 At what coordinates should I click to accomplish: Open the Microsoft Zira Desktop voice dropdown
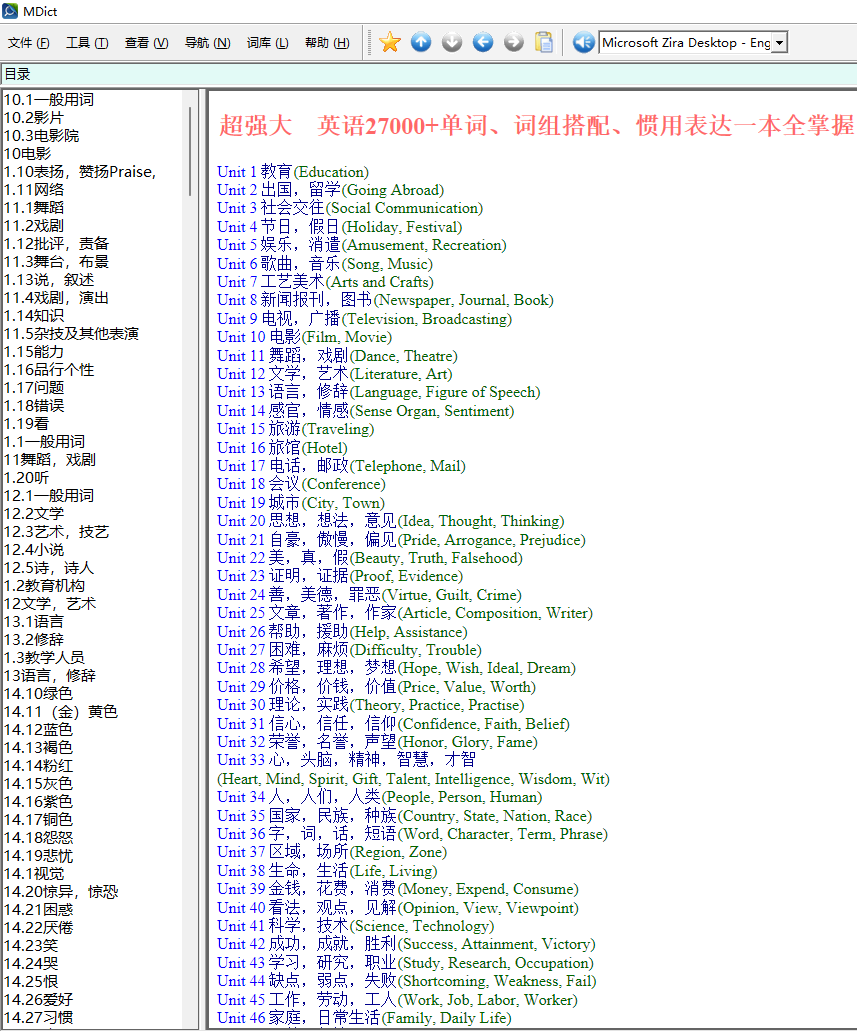point(777,42)
